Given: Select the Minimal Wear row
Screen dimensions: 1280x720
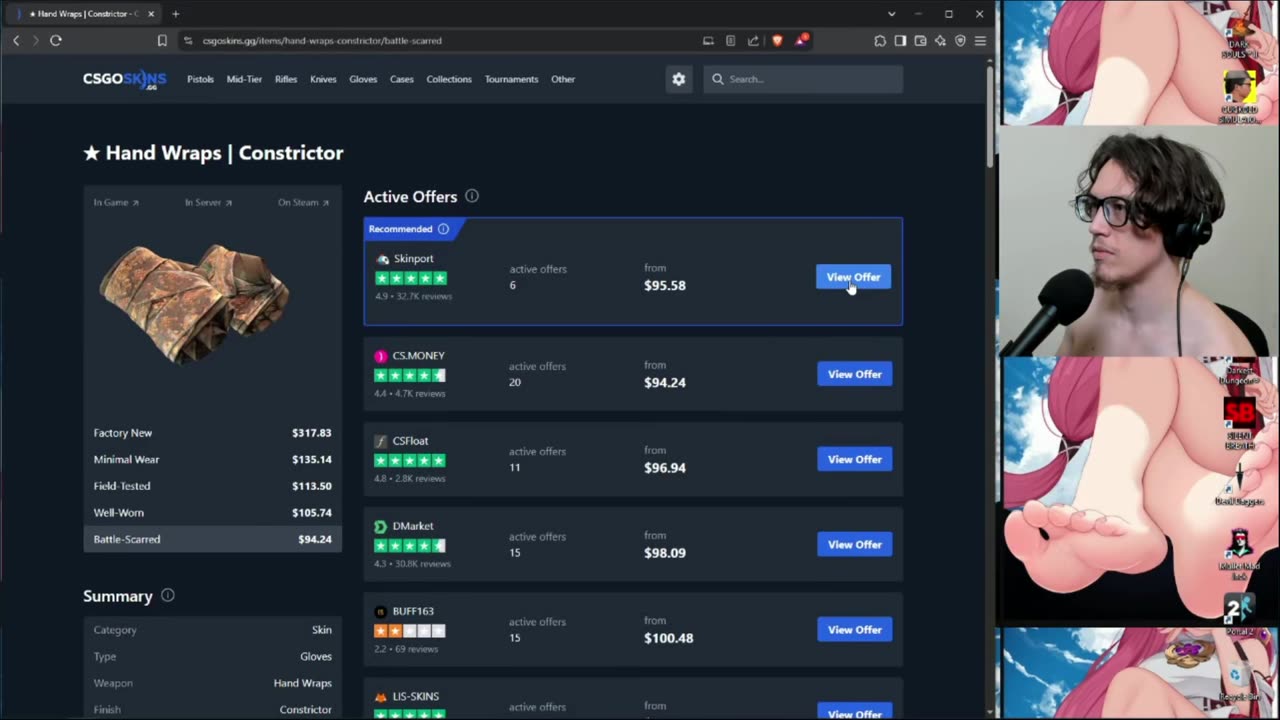Looking at the screenshot, I should click(212, 459).
